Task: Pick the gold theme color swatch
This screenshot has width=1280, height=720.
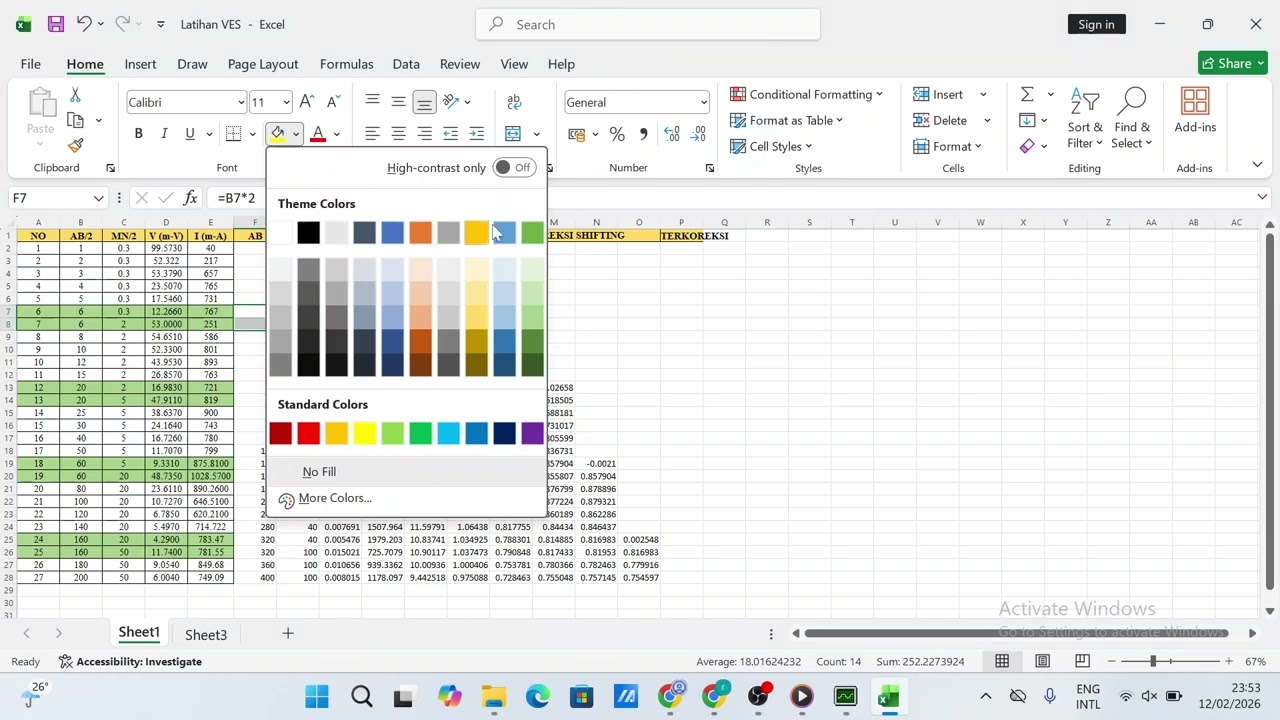Action: (476, 233)
